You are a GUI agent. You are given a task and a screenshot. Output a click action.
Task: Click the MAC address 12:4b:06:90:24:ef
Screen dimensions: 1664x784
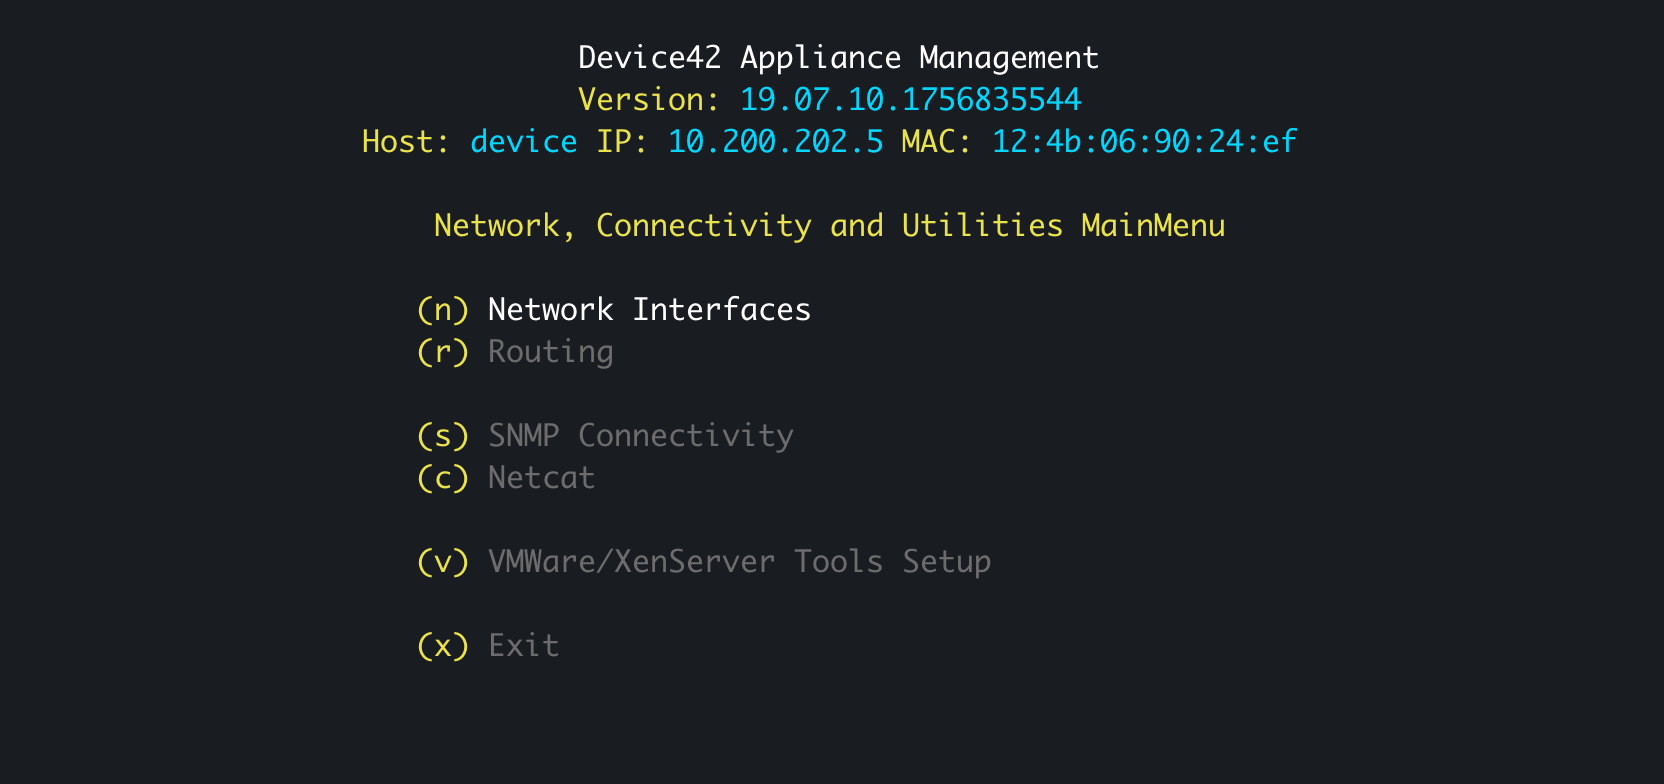tap(1143, 142)
